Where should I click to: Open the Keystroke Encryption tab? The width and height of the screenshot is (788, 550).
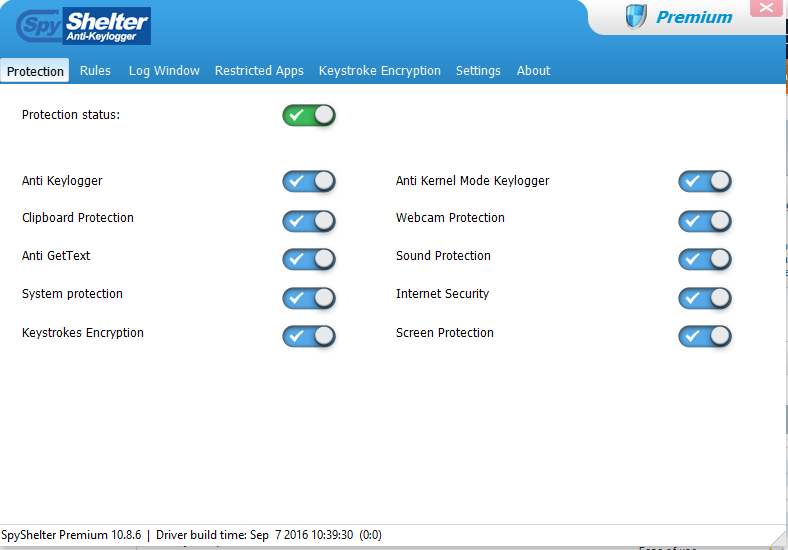379,71
